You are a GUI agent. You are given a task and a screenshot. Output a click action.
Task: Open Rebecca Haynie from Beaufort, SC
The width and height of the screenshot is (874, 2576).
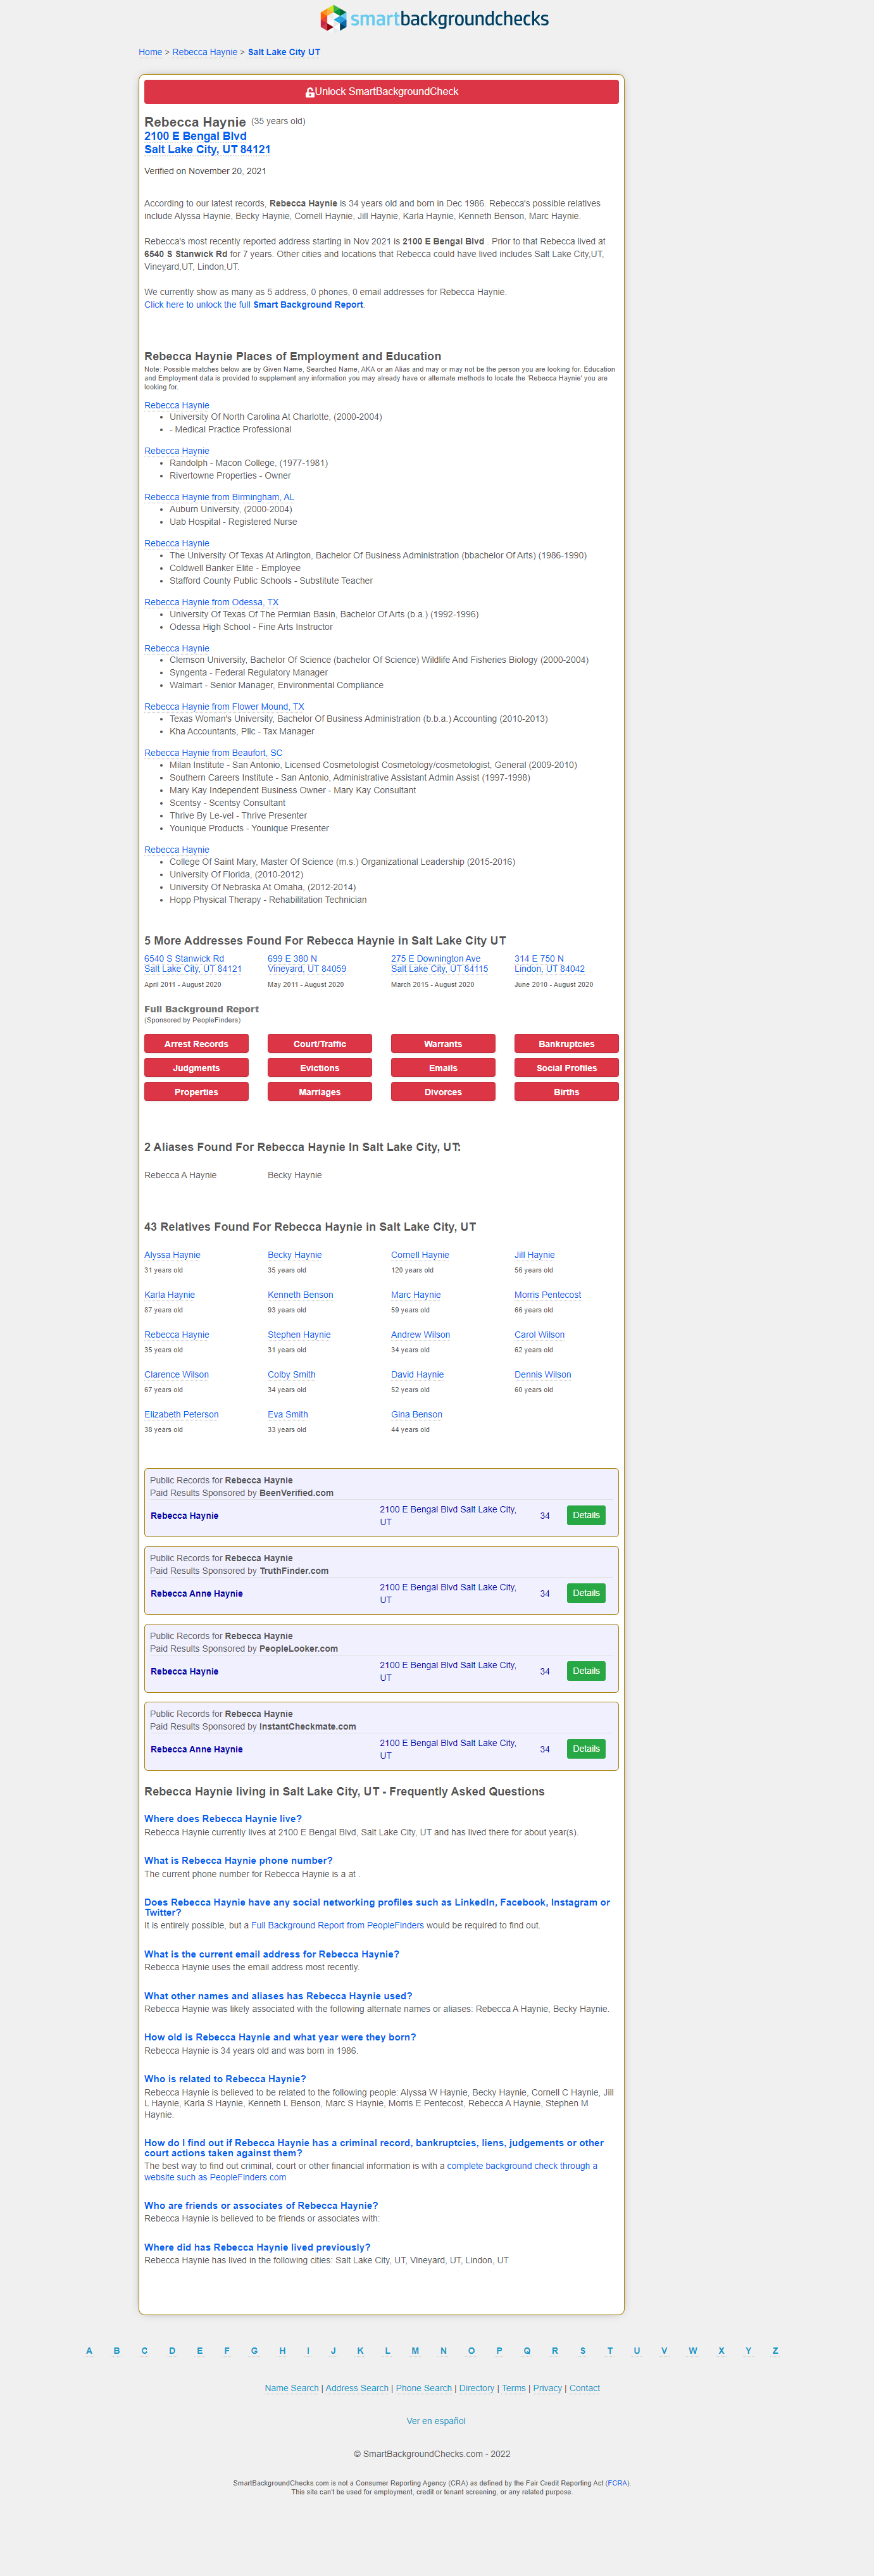[x=213, y=753]
